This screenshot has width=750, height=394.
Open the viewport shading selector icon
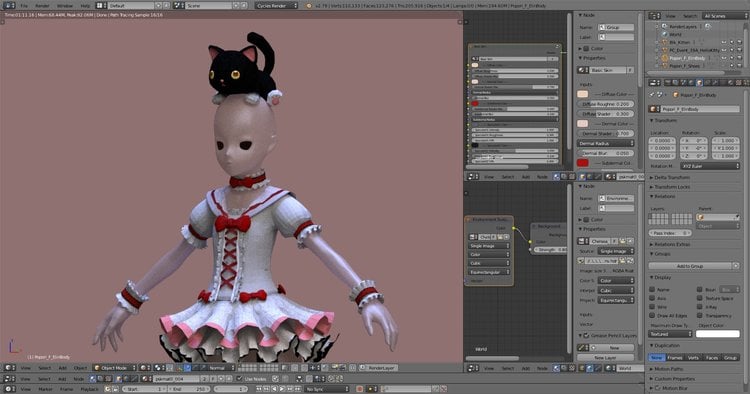pos(145,368)
